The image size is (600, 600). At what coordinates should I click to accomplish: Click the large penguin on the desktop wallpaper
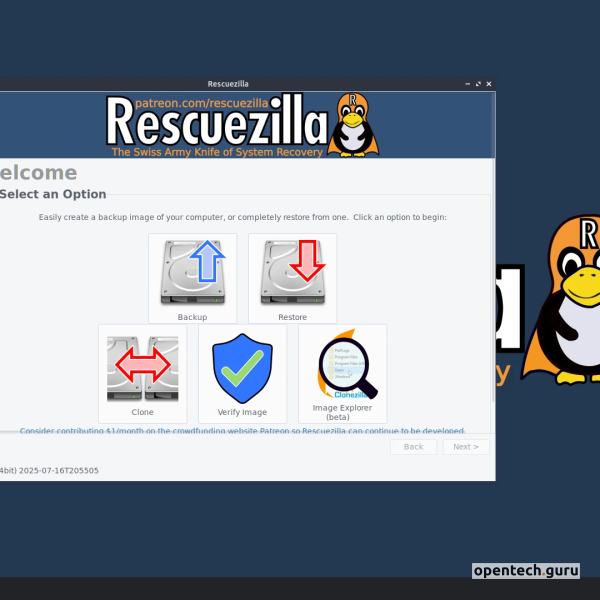562,300
